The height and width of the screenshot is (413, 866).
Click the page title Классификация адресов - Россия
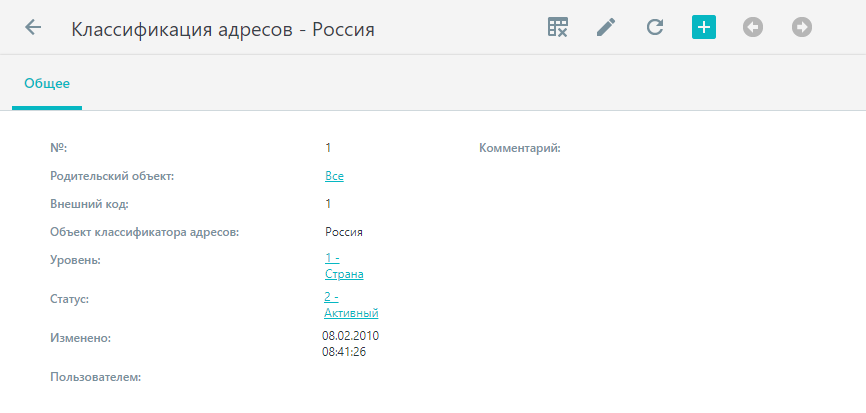point(223,29)
